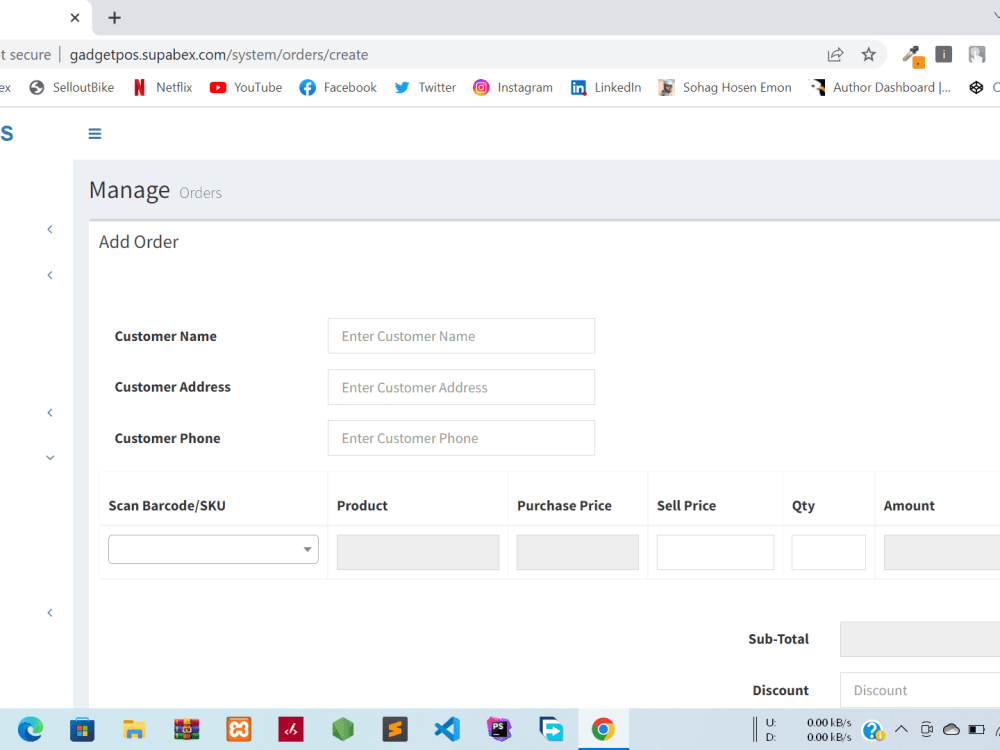Viewport: 1000px width, 750px height.
Task: Toggle the sidebar using the hamburger icon
Action: point(94,133)
